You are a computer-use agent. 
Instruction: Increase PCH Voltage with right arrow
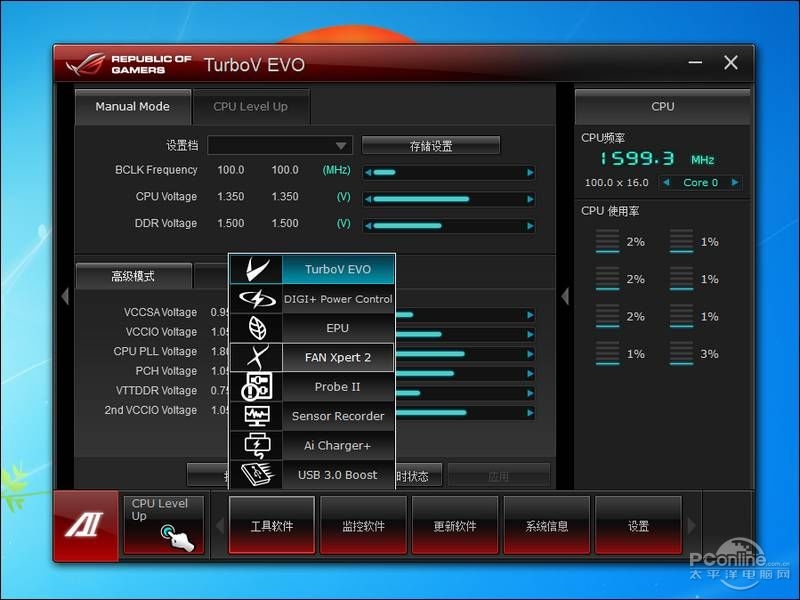click(x=530, y=373)
